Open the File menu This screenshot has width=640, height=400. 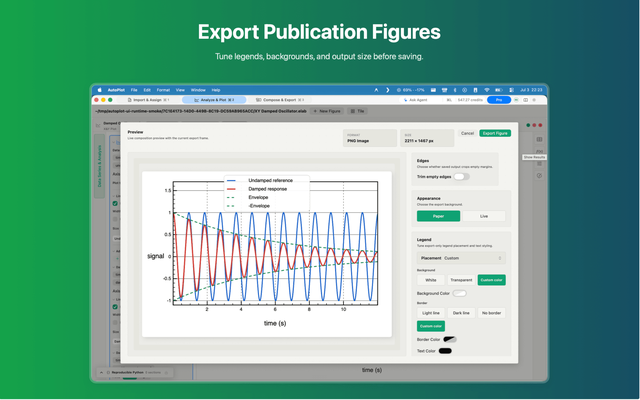pos(134,90)
